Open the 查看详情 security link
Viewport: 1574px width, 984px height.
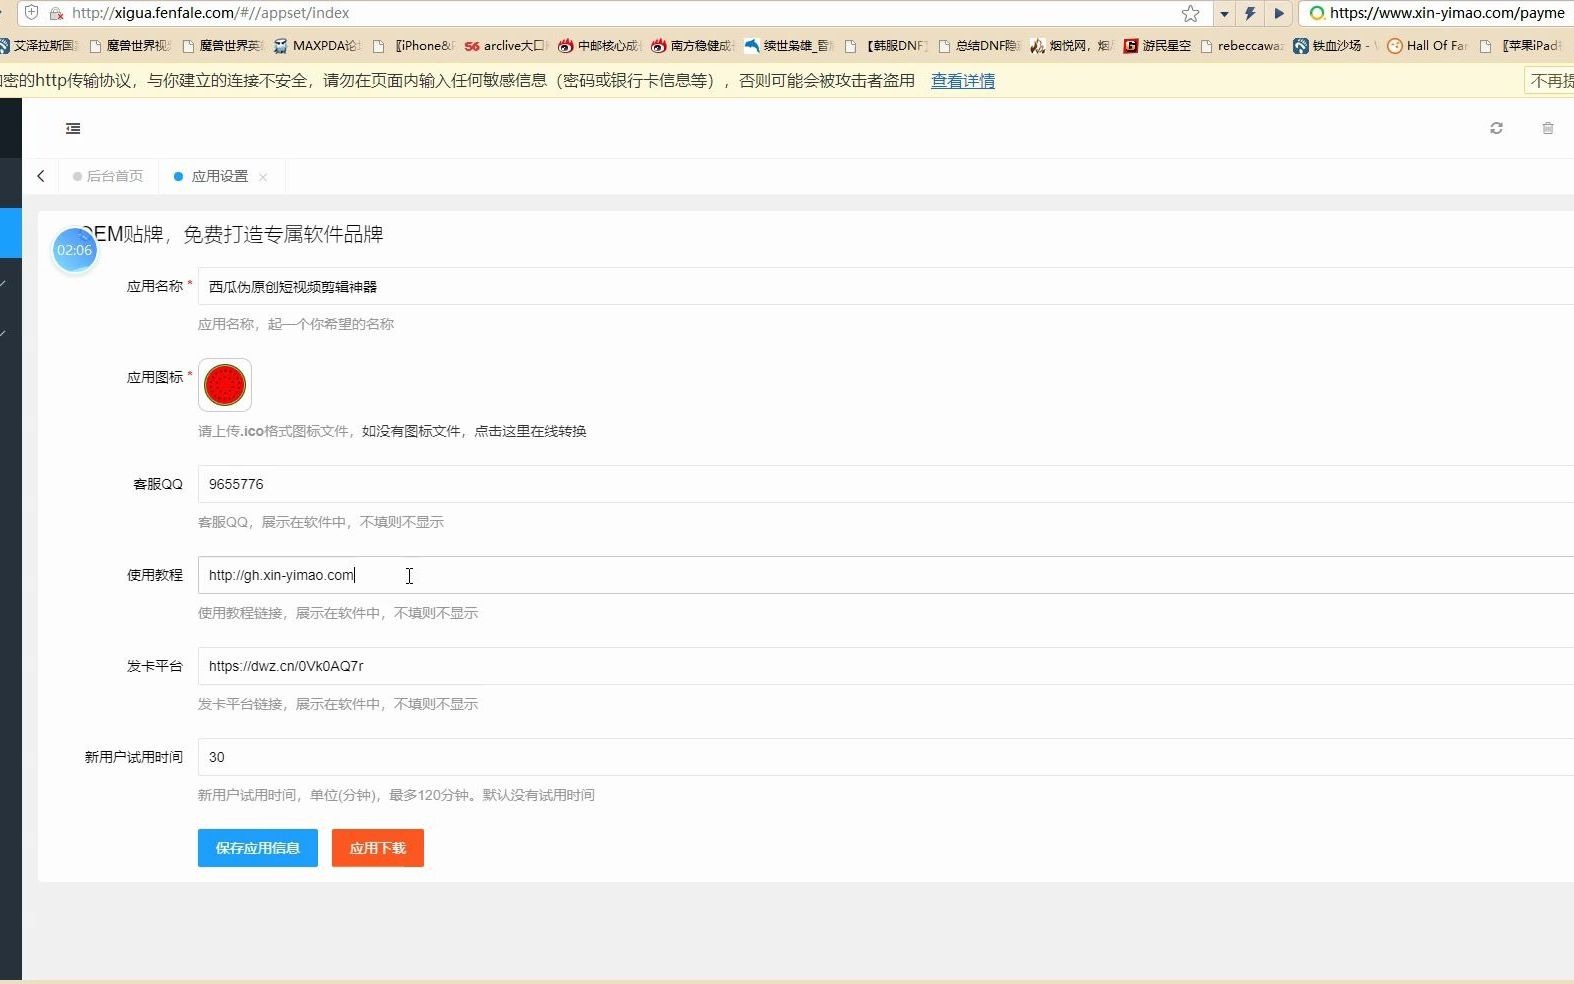pos(963,81)
